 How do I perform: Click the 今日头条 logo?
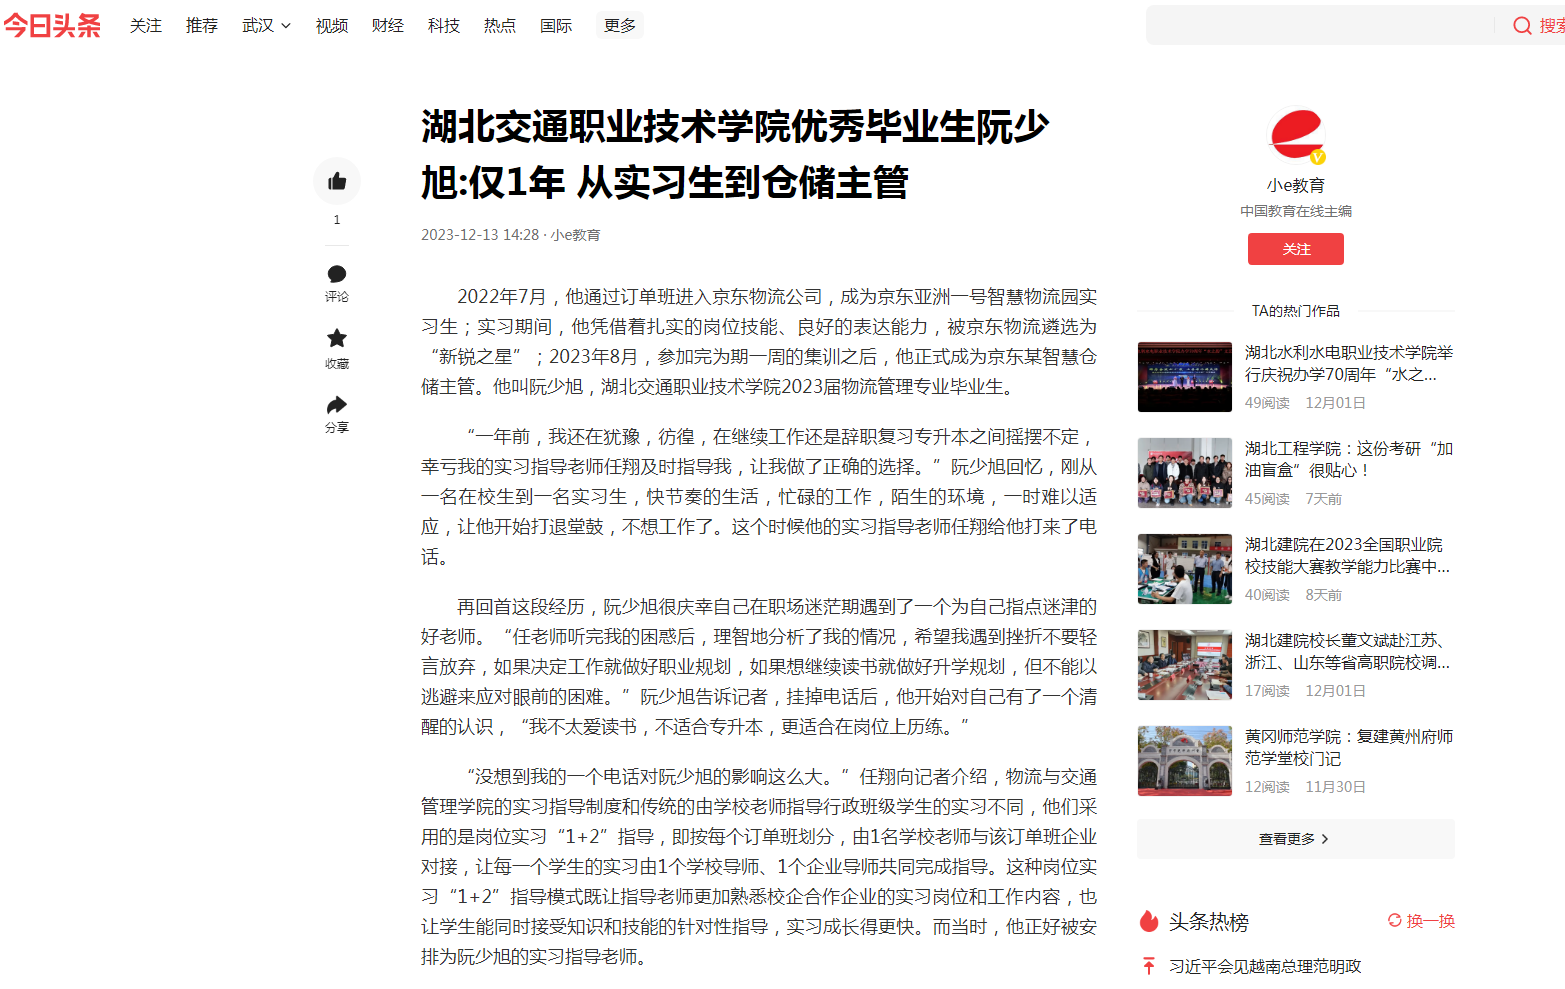[52, 25]
